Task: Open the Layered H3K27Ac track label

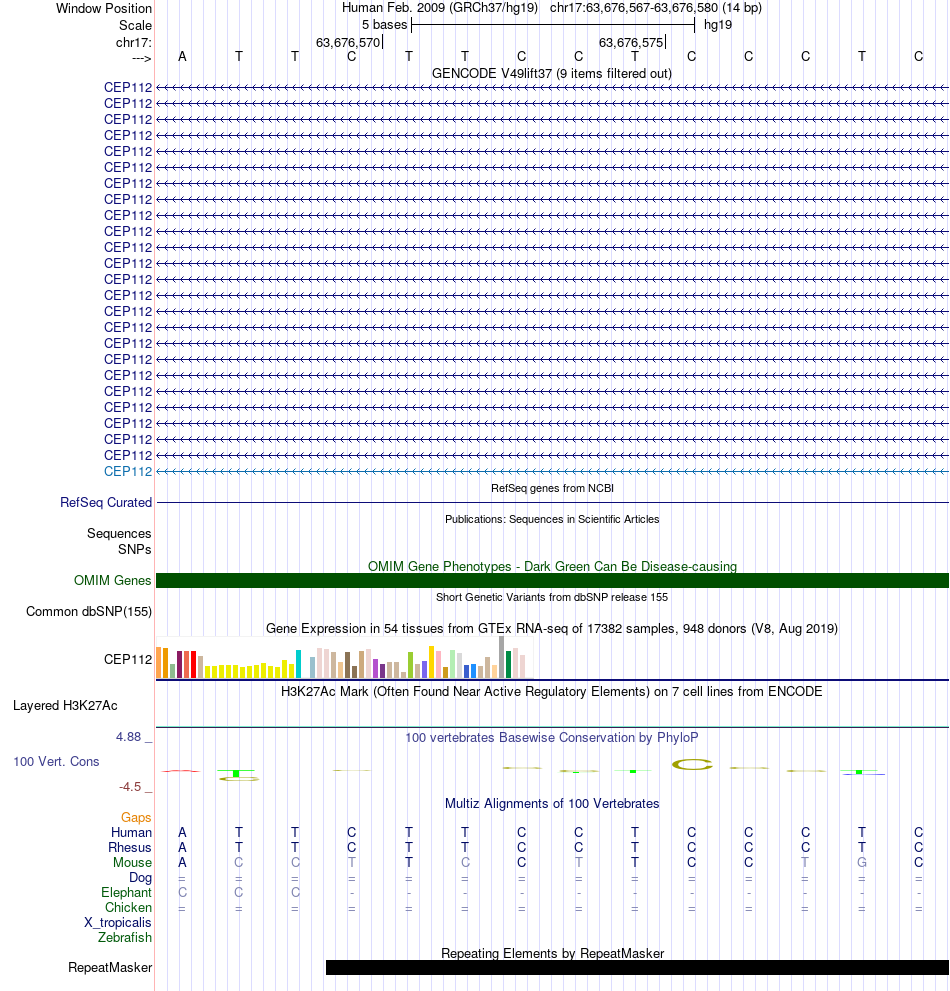Action: 65,705
